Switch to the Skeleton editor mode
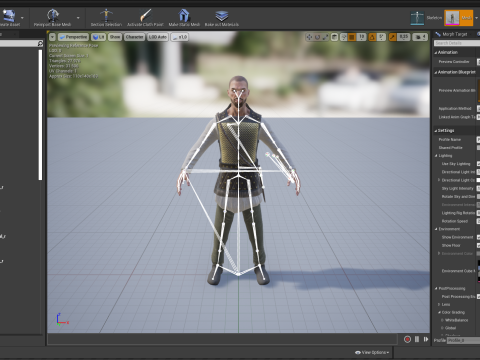This screenshot has height=360, width=480. (426, 18)
